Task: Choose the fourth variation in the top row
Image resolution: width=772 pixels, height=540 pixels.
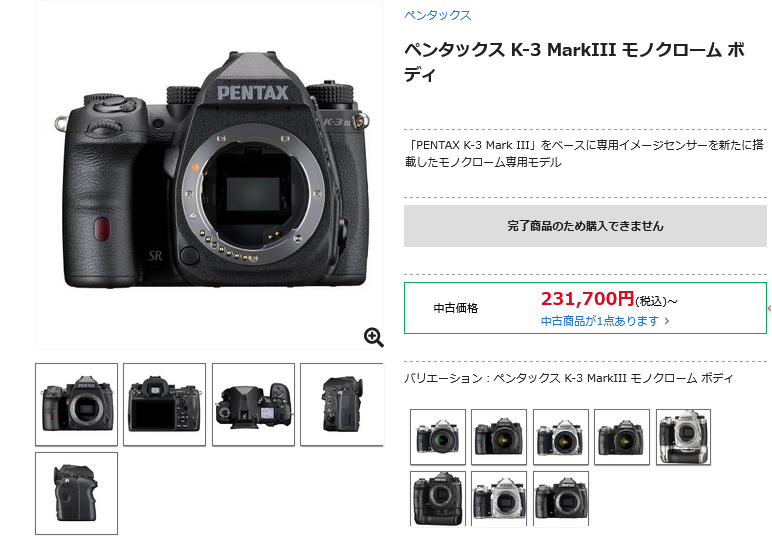Action: point(622,437)
